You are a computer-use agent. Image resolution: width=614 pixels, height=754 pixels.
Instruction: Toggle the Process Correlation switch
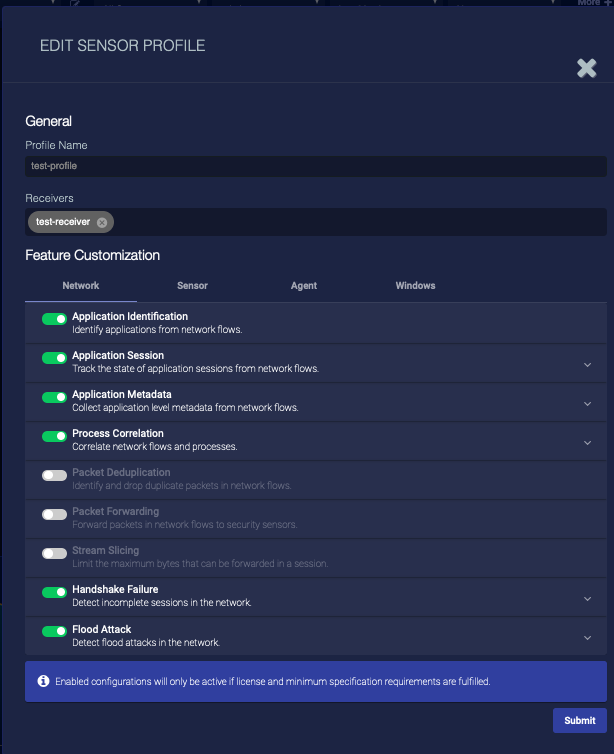54,436
